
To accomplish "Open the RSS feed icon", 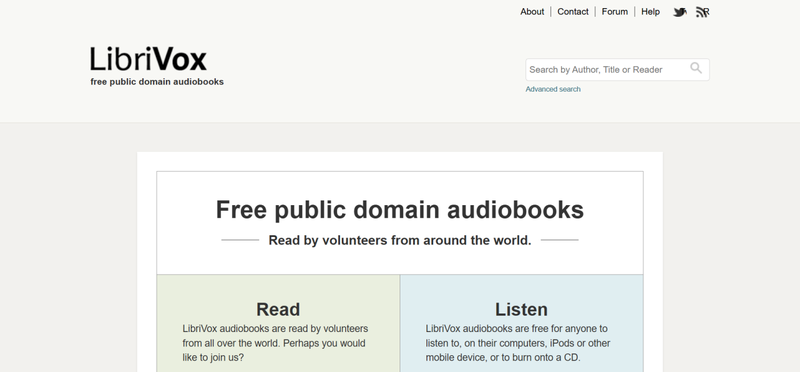I will [x=703, y=12].
